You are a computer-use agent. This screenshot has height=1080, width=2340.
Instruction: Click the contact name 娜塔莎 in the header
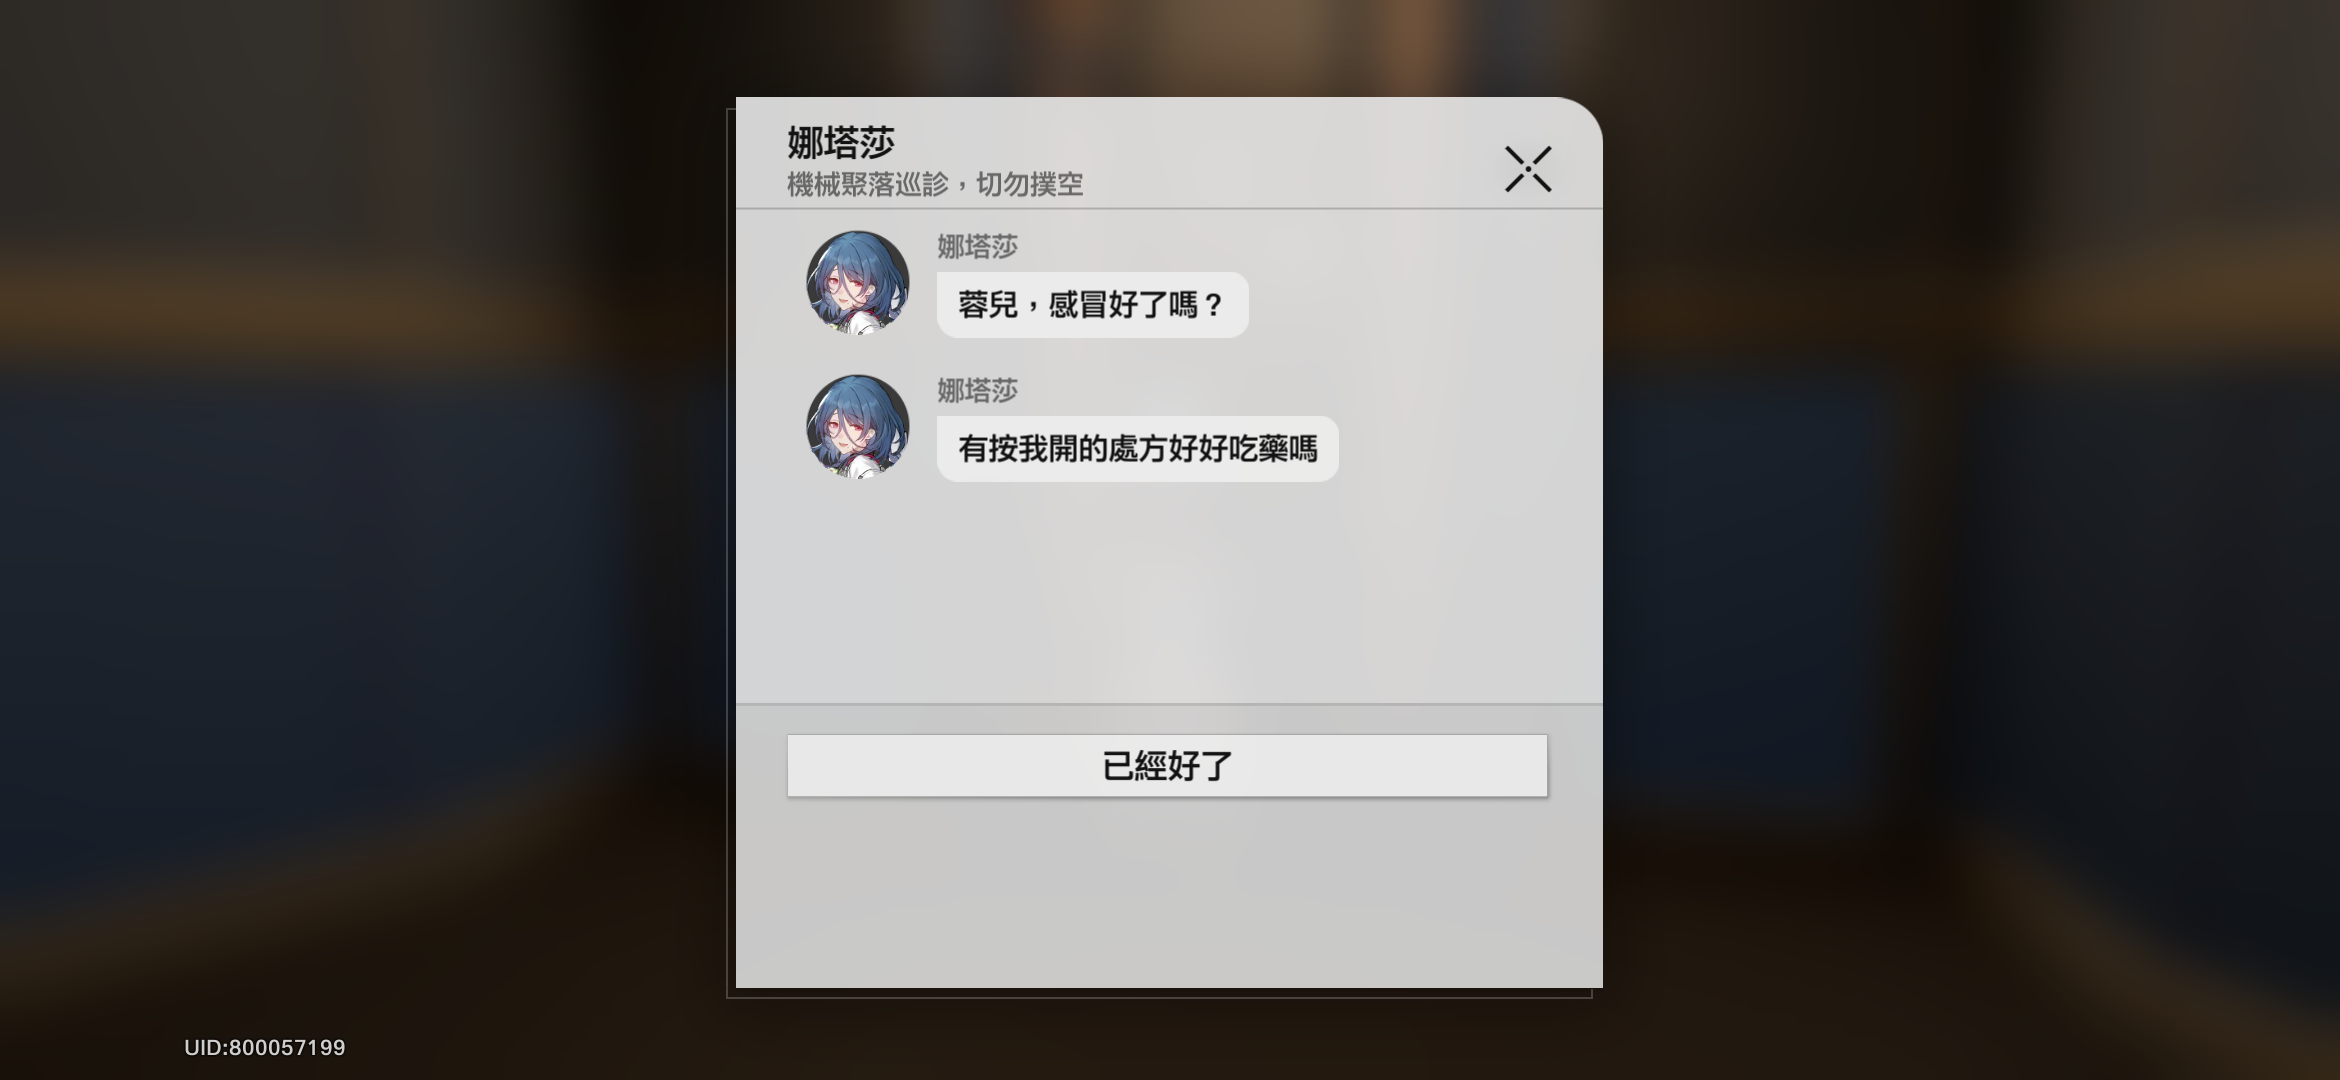point(841,143)
